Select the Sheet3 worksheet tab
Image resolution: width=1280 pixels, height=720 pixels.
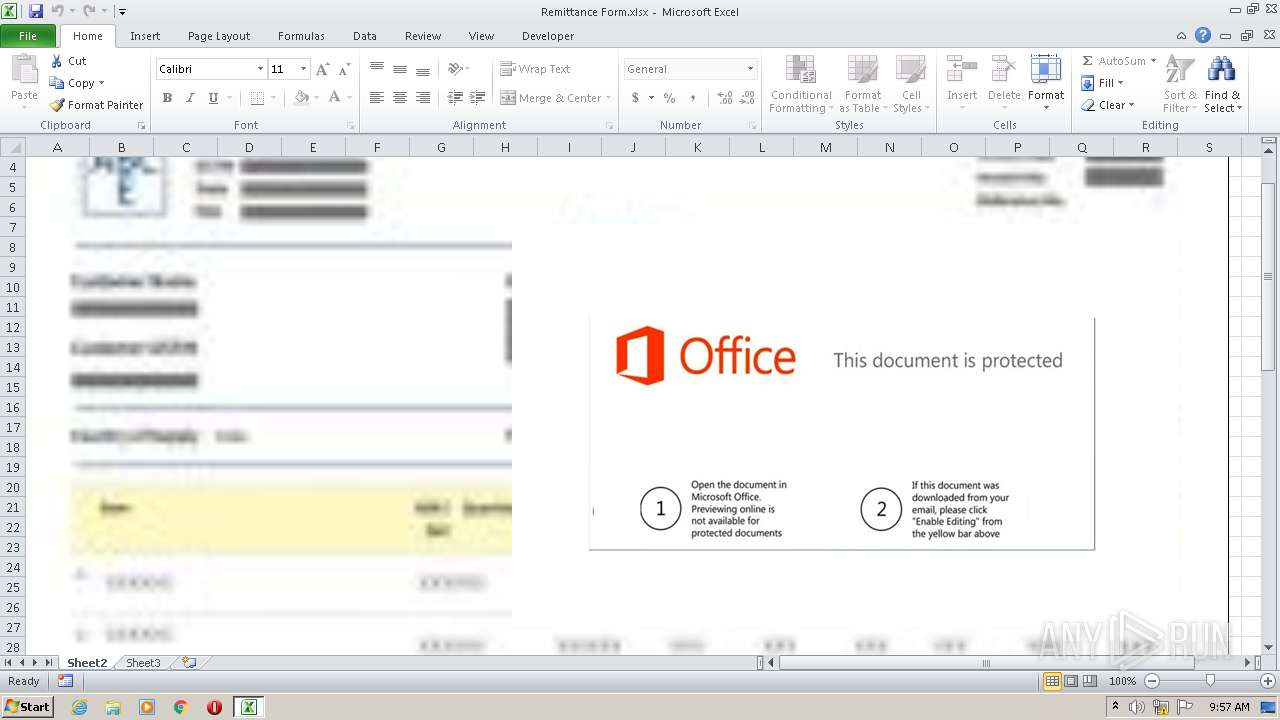pyautogui.click(x=143, y=663)
